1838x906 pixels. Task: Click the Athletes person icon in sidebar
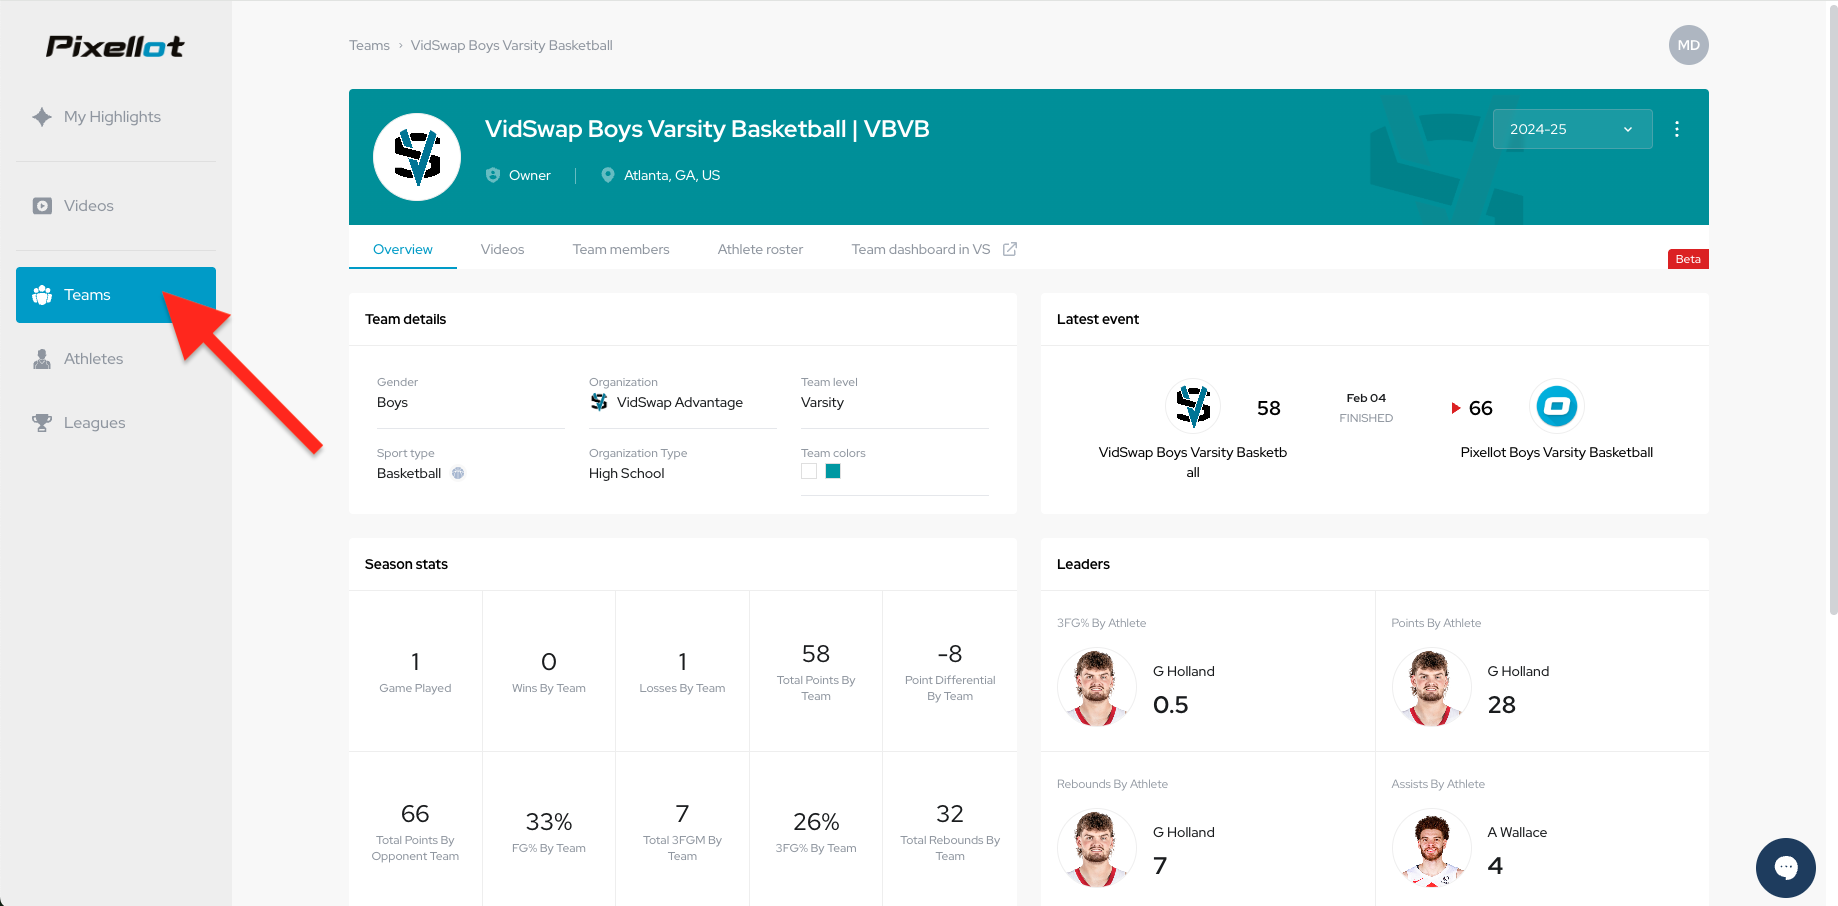click(42, 359)
